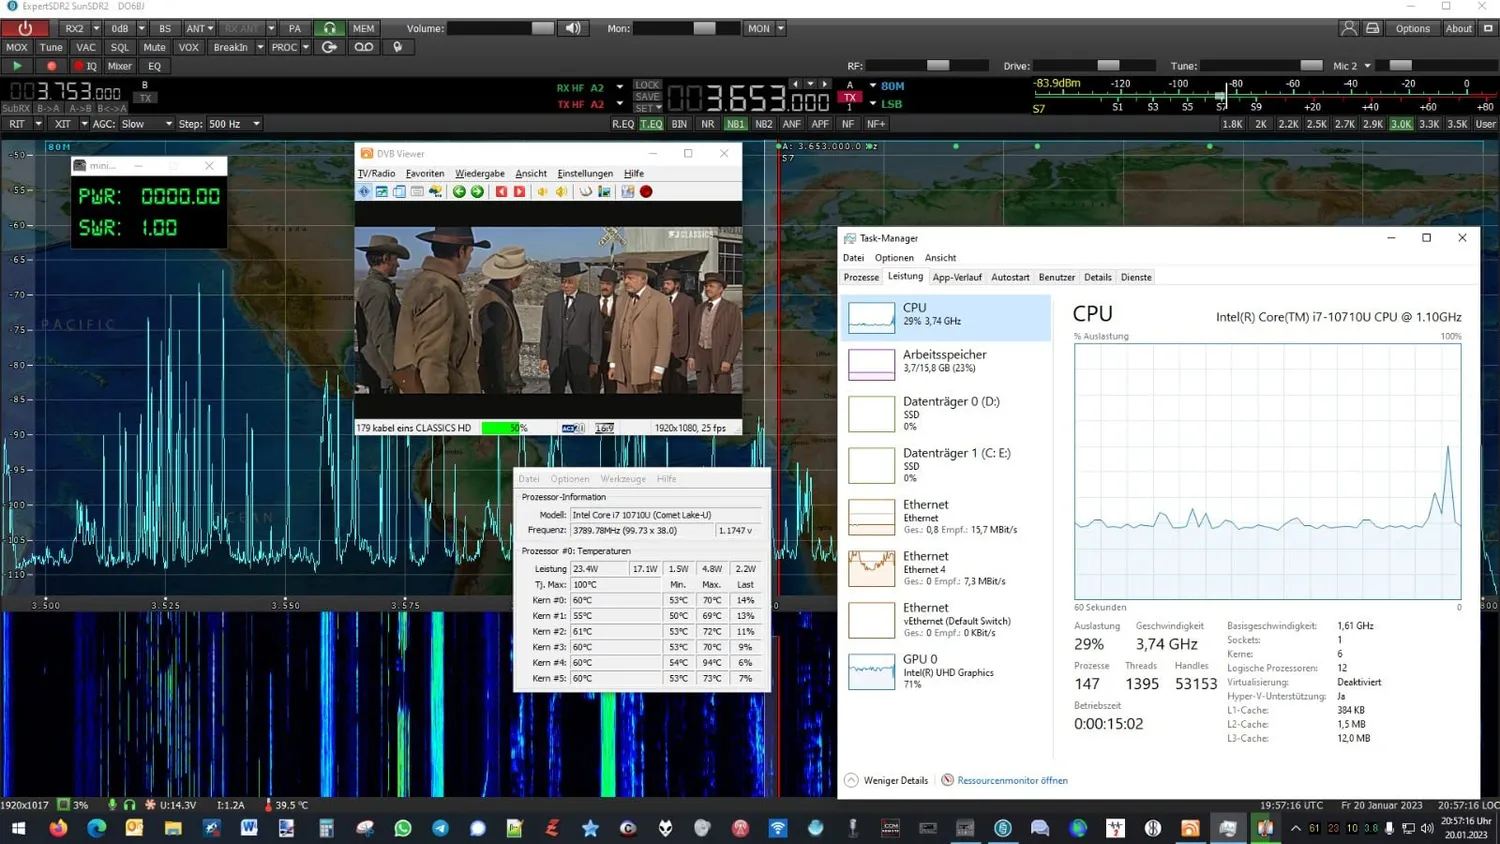Click the red record dot in DVB Viewer toolbar
This screenshot has height=844, width=1500.
646,192
